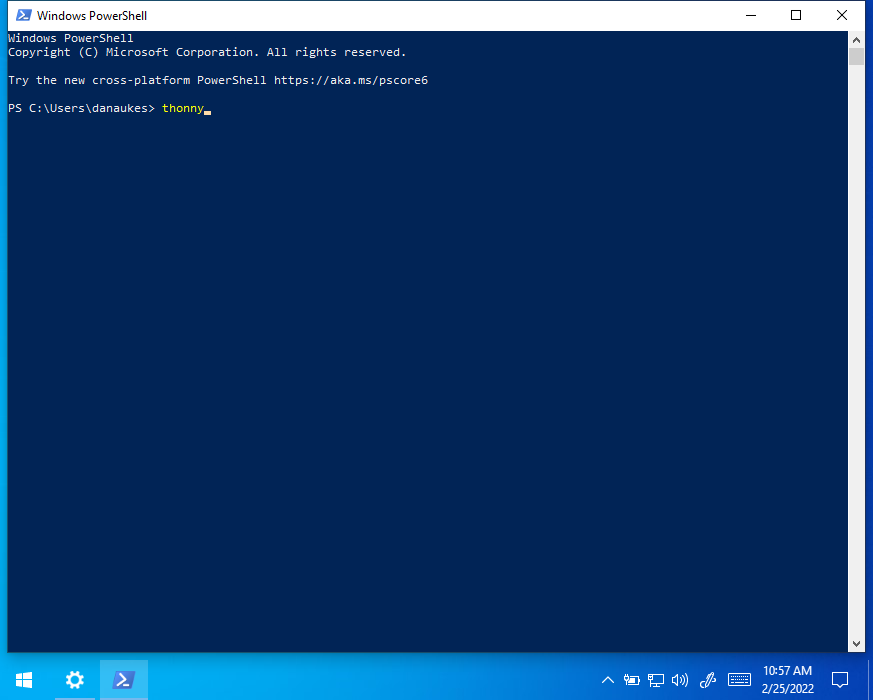Click the typed 'thonny' command text
Viewport: 873px width, 700px height.
pyautogui.click(x=183, y=108)
